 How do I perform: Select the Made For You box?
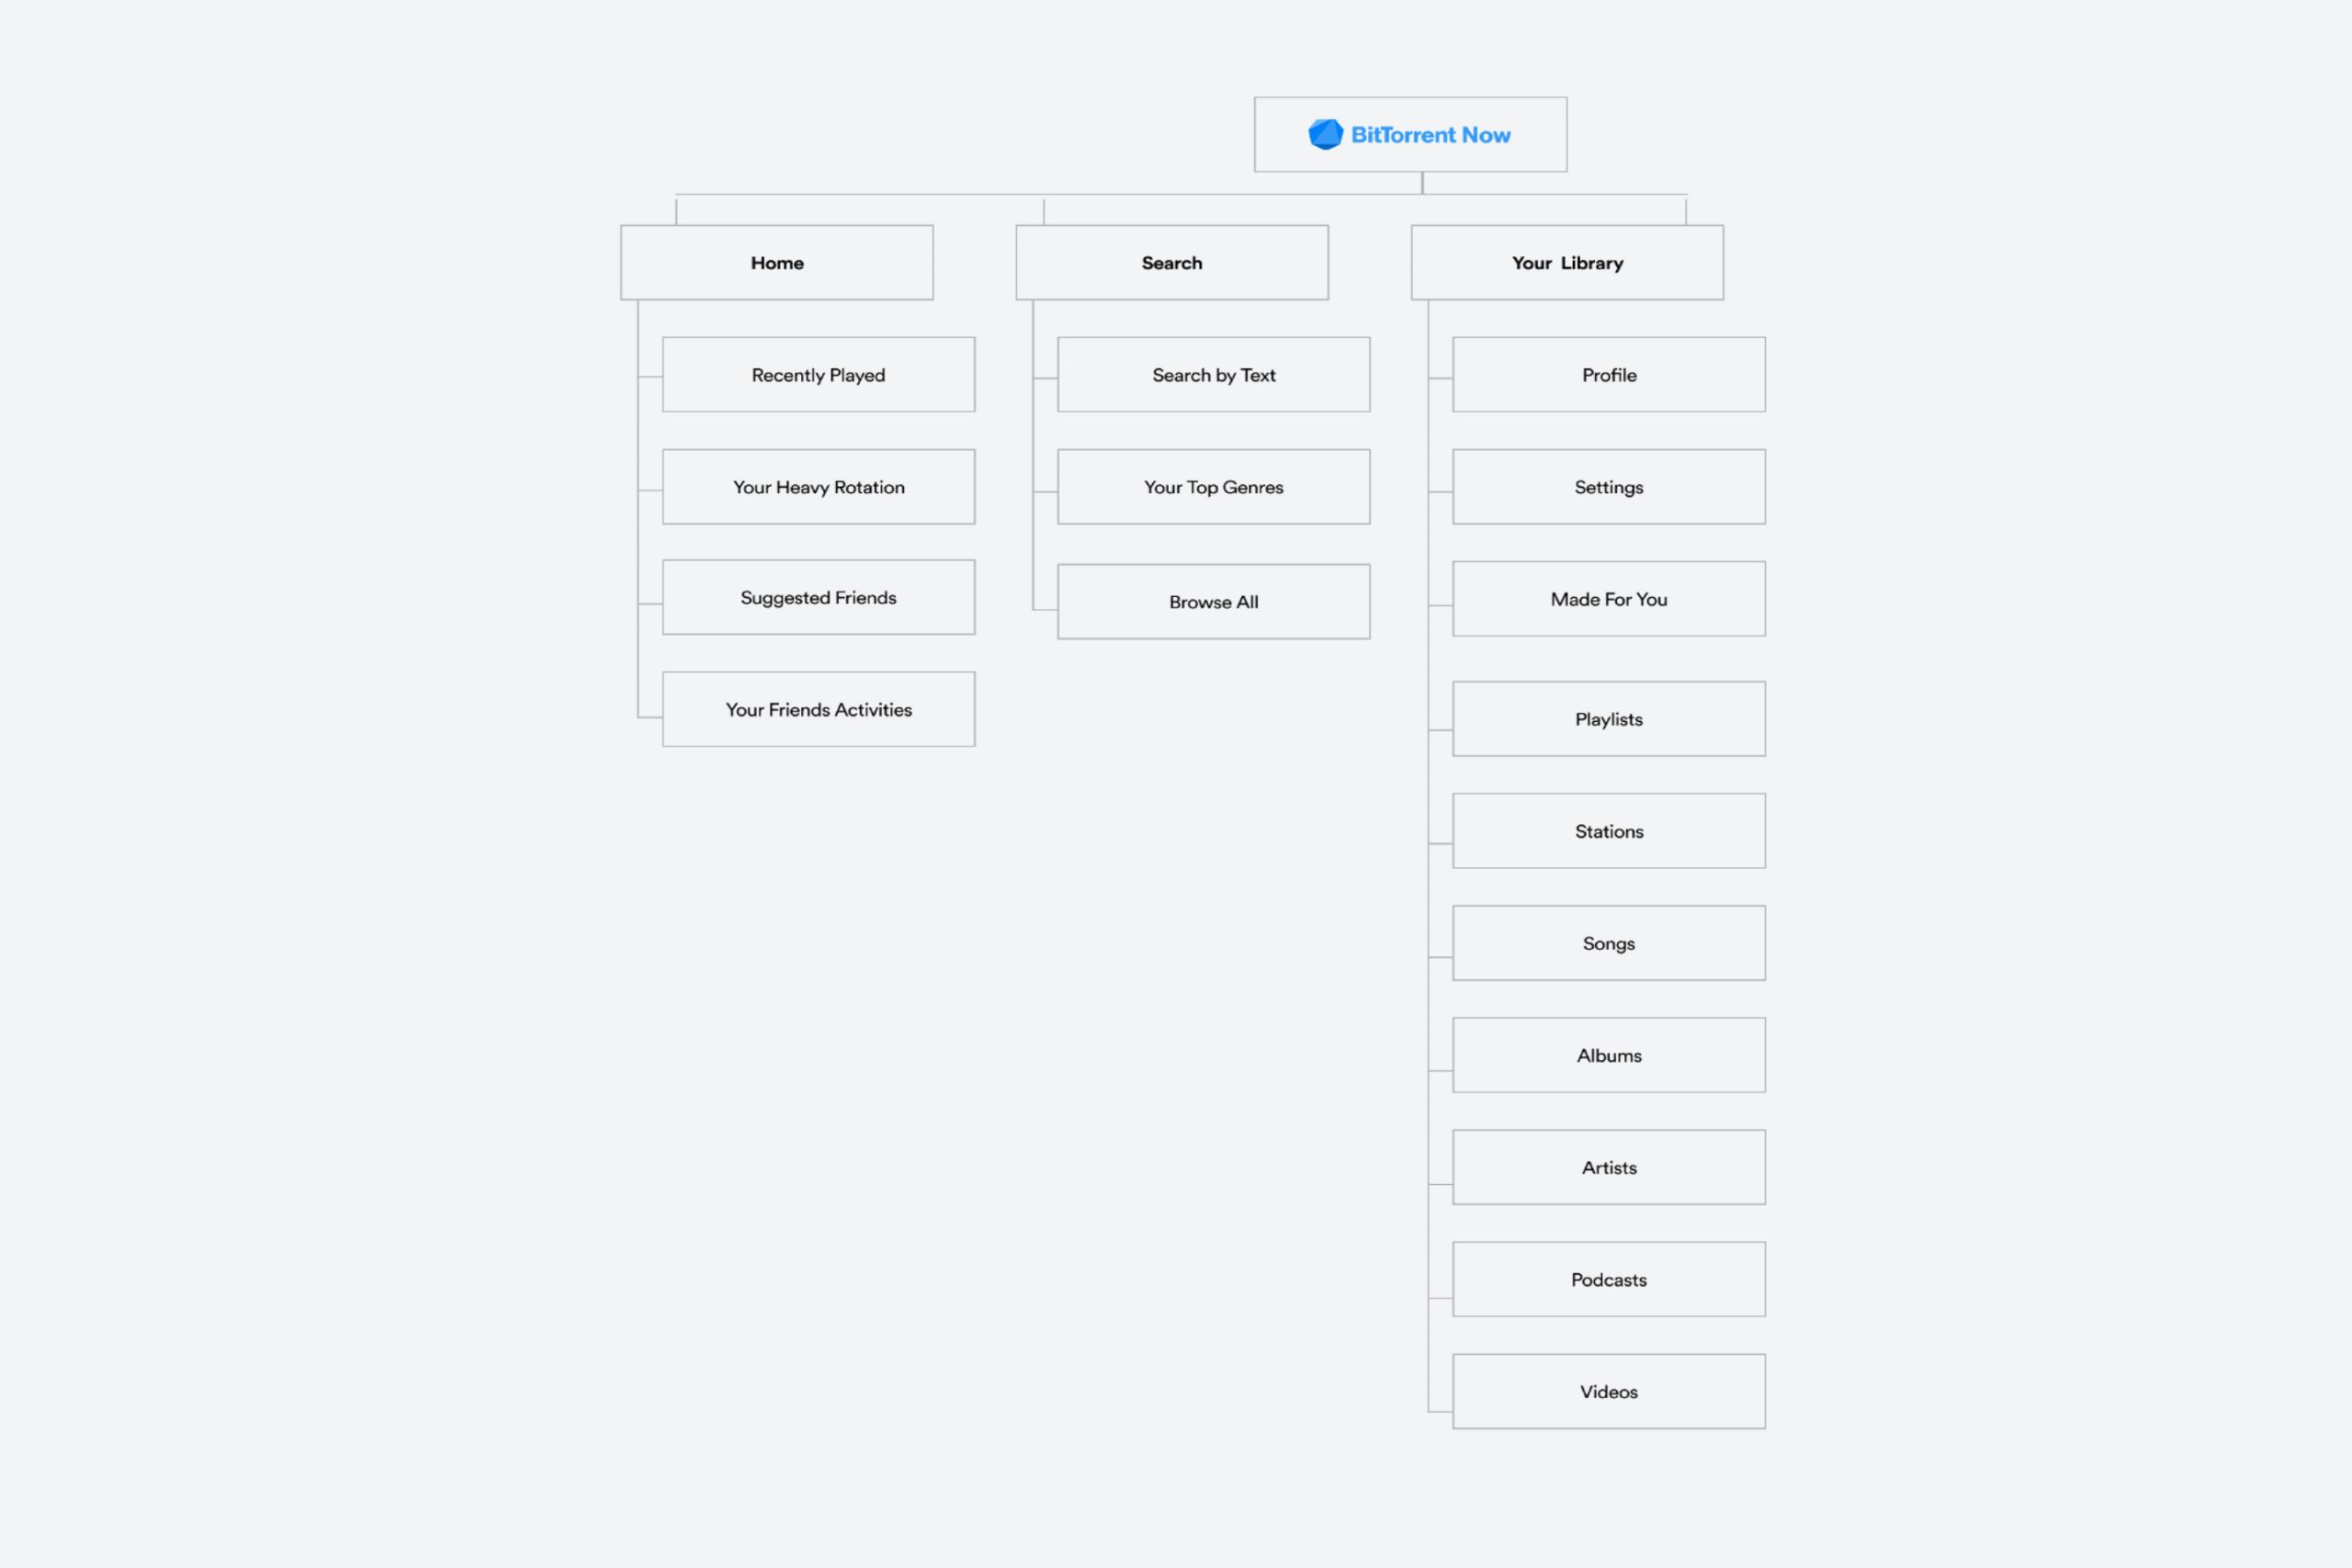pyautogui.click(x=1608, y=599)
